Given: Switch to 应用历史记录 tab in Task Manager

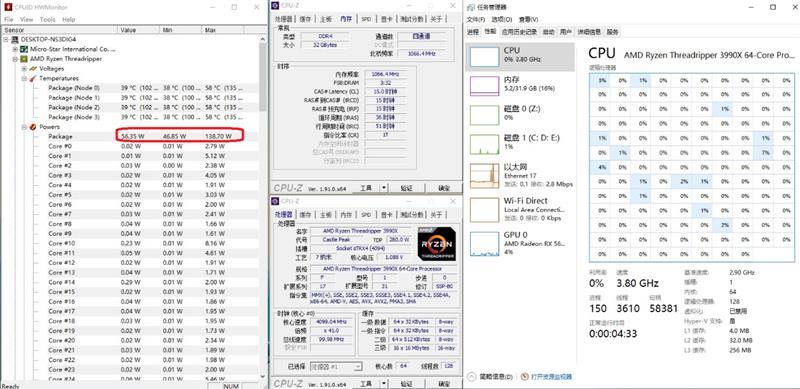Looking at the screenshot, I should (519, 32).
